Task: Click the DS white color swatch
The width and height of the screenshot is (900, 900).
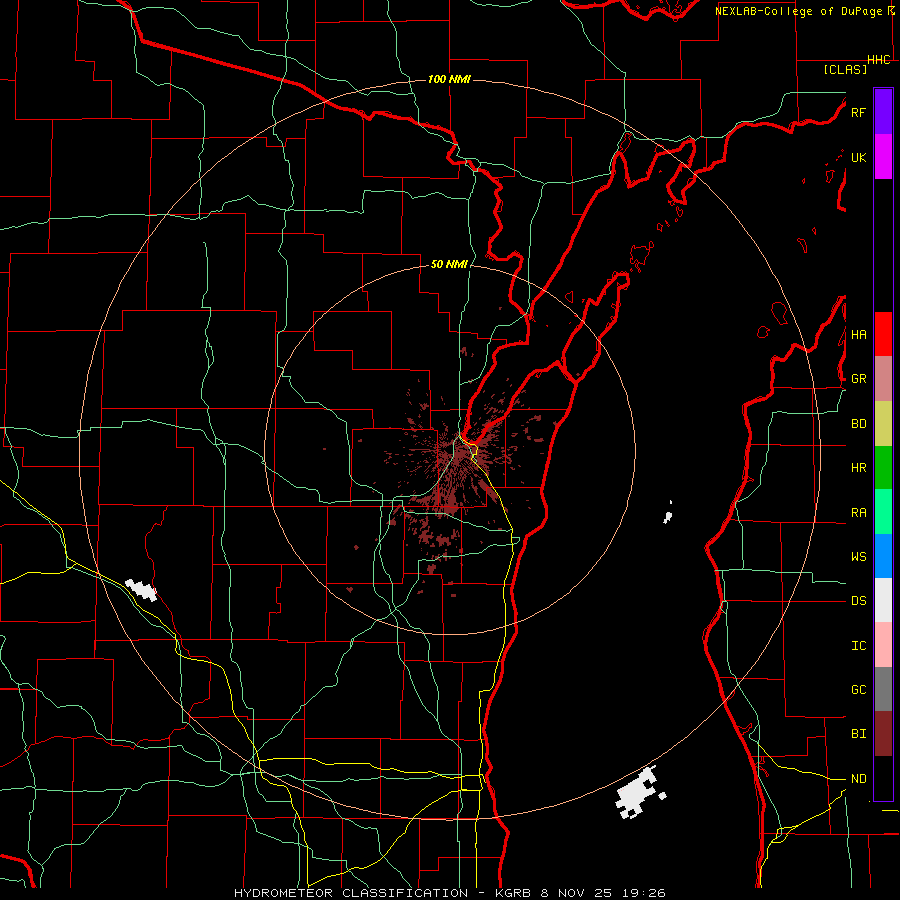Action: tap(883, 600)
